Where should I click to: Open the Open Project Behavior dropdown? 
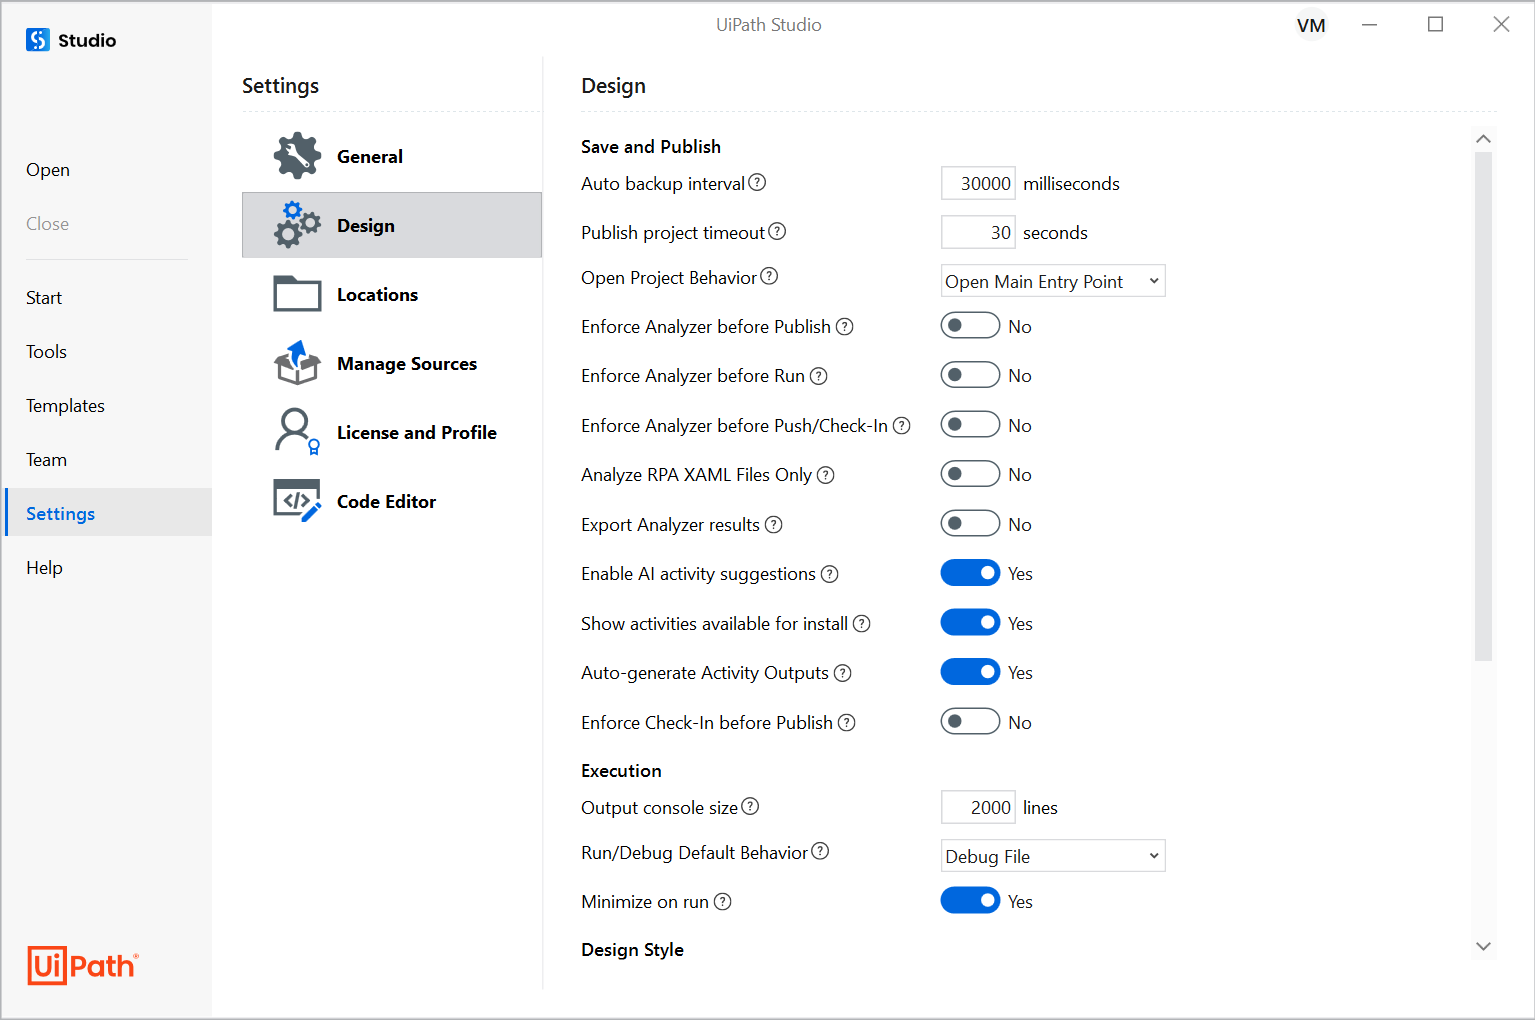1053,281
